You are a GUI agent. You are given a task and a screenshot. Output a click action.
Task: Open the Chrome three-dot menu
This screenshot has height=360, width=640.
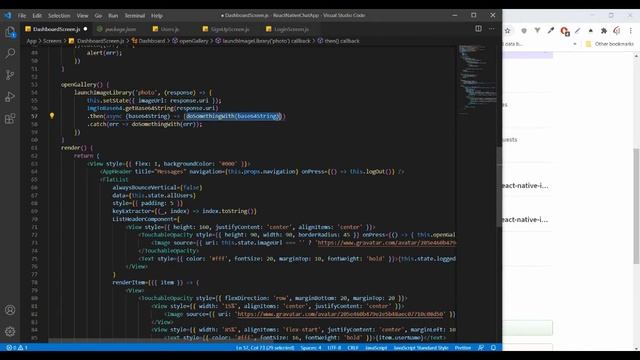pyautogui.click(x=631, y=31)
